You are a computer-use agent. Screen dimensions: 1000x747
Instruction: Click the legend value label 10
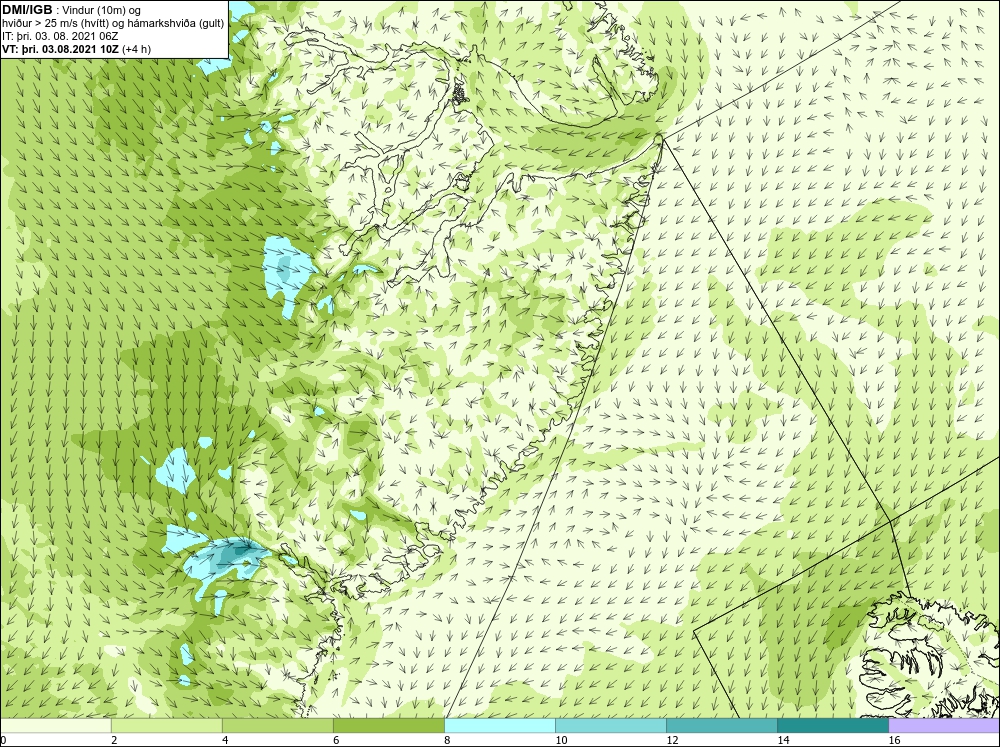click(561, 740)
